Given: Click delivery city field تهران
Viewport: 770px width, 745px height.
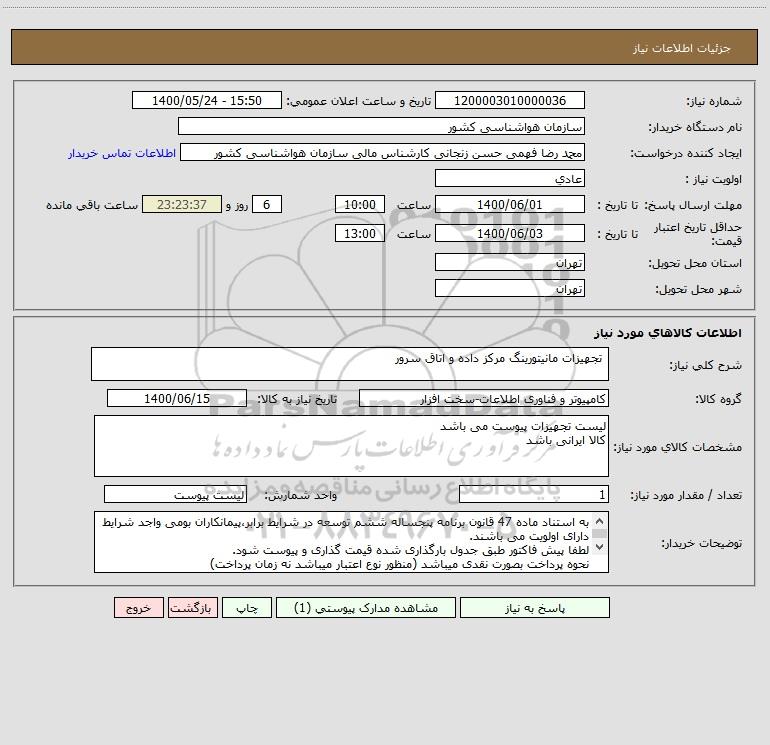Looking at the screenshot, I should 510,288.
